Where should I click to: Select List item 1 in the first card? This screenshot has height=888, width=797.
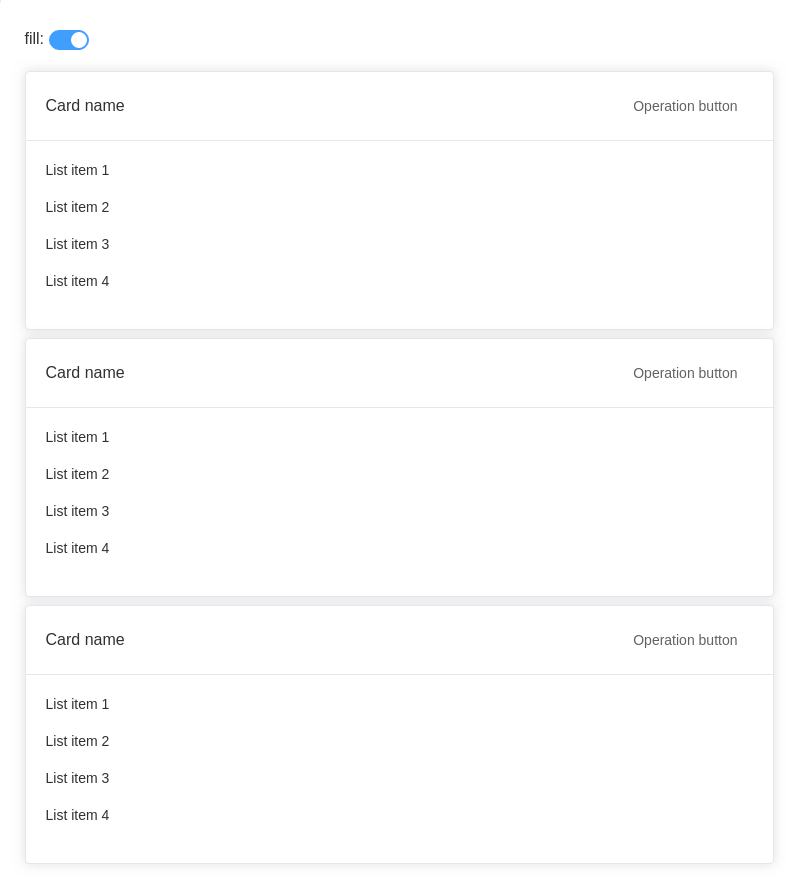click(77, 170)
